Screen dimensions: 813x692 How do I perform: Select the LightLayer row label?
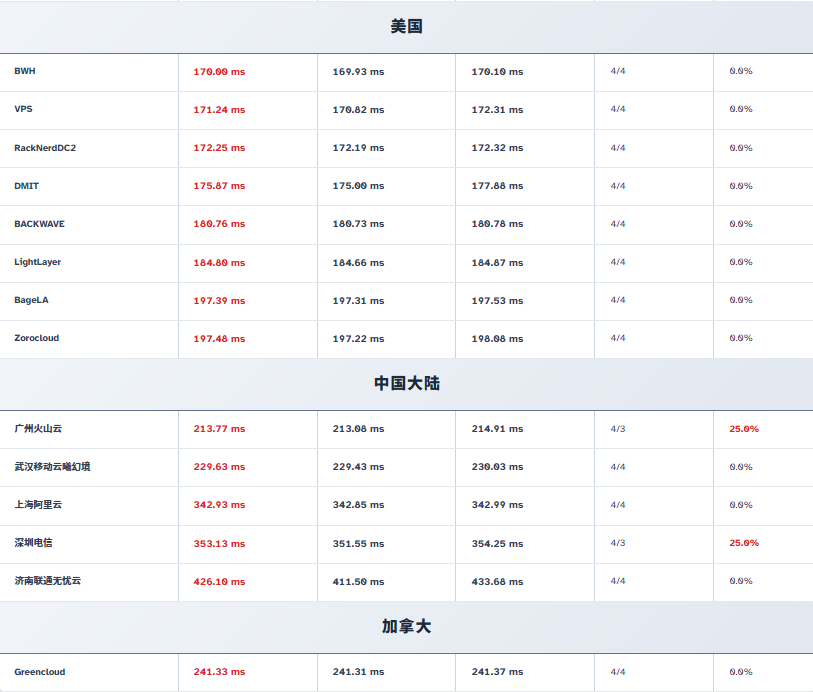click(38, 262)
